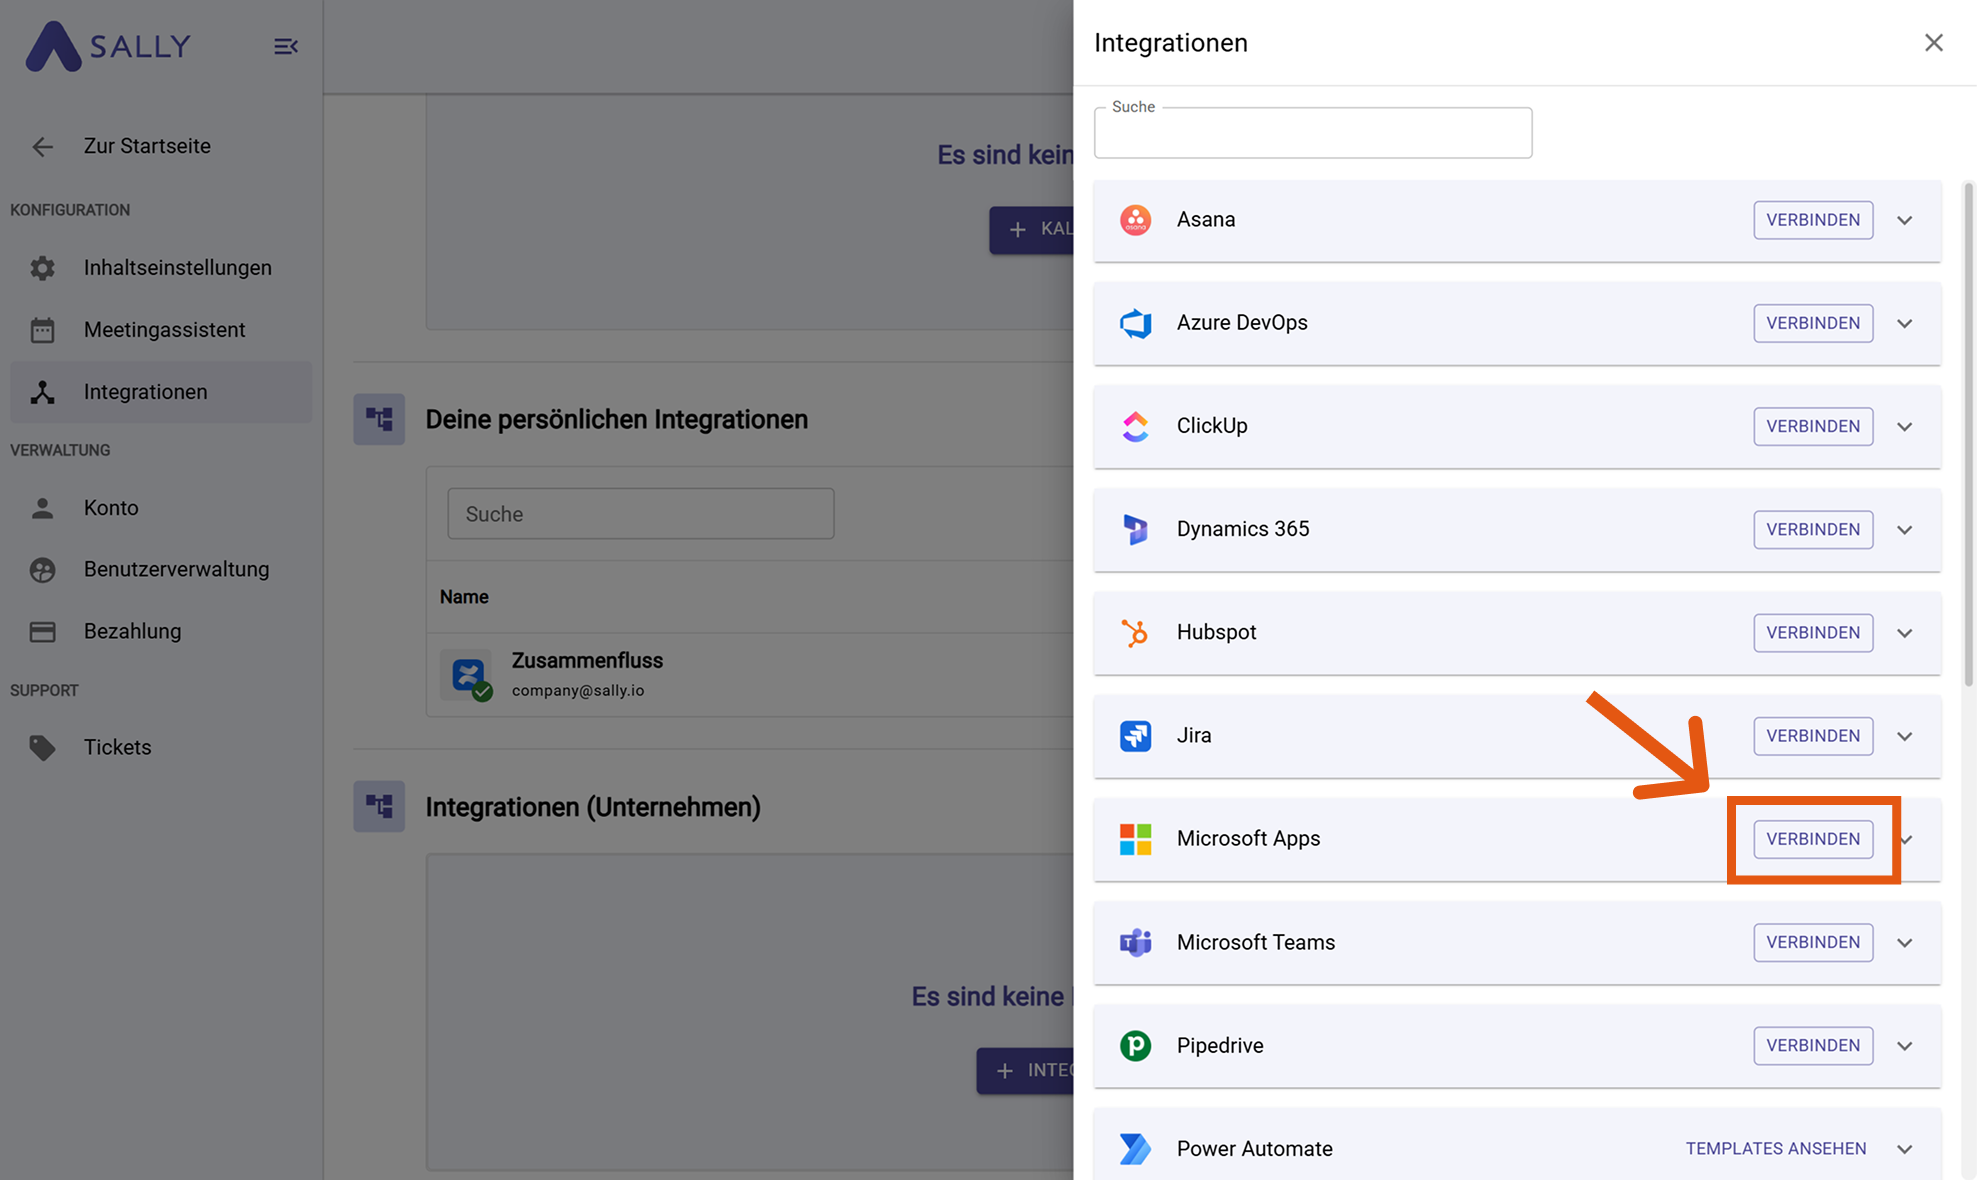This screenshot has width=1977, height=1181.
Task: Expand the Dynamics 365 row chevron
Action: click(1905, 530)
